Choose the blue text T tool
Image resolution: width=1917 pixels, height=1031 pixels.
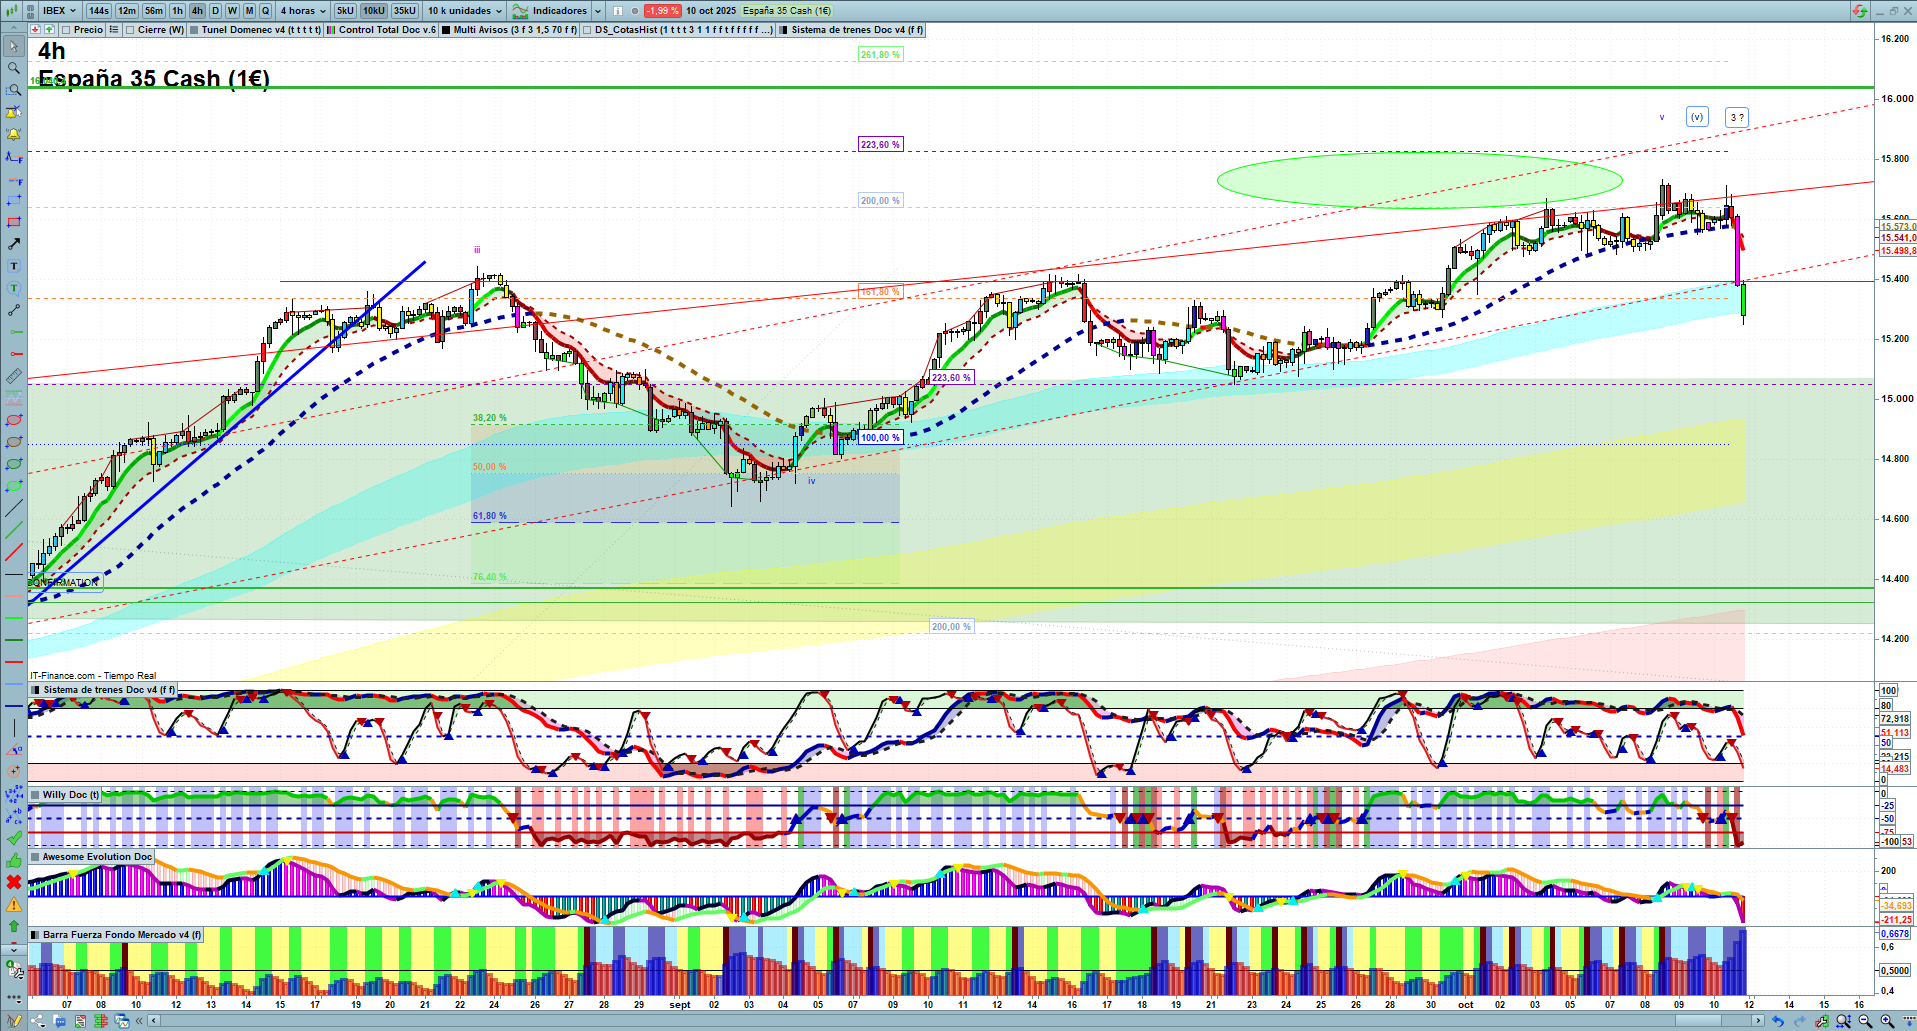tap(14, 266)
